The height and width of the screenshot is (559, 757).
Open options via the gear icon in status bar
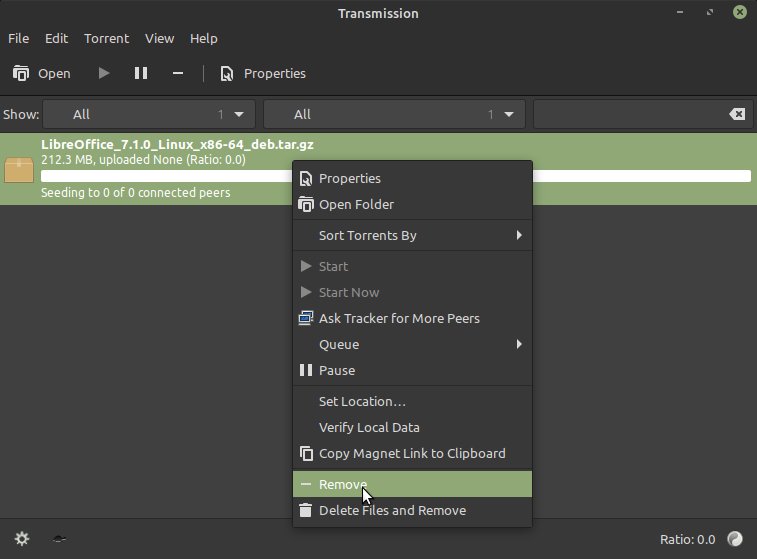click(x=22, y=539)
